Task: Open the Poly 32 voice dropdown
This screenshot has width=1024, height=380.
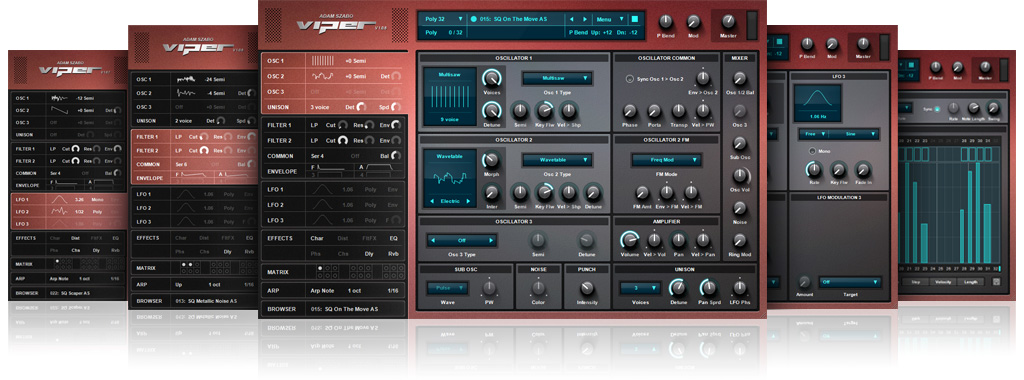Action: [444, 19]
